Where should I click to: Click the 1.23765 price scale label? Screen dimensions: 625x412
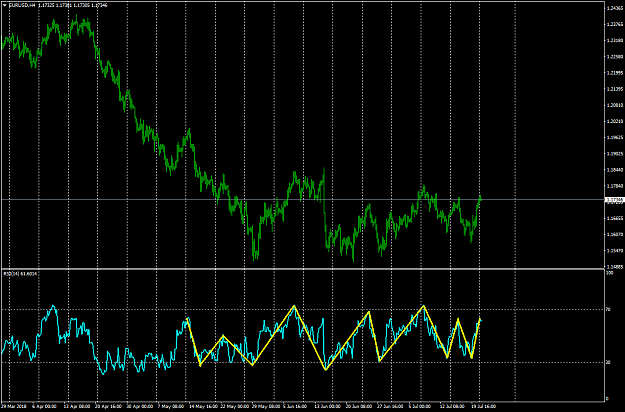[614, 24]
